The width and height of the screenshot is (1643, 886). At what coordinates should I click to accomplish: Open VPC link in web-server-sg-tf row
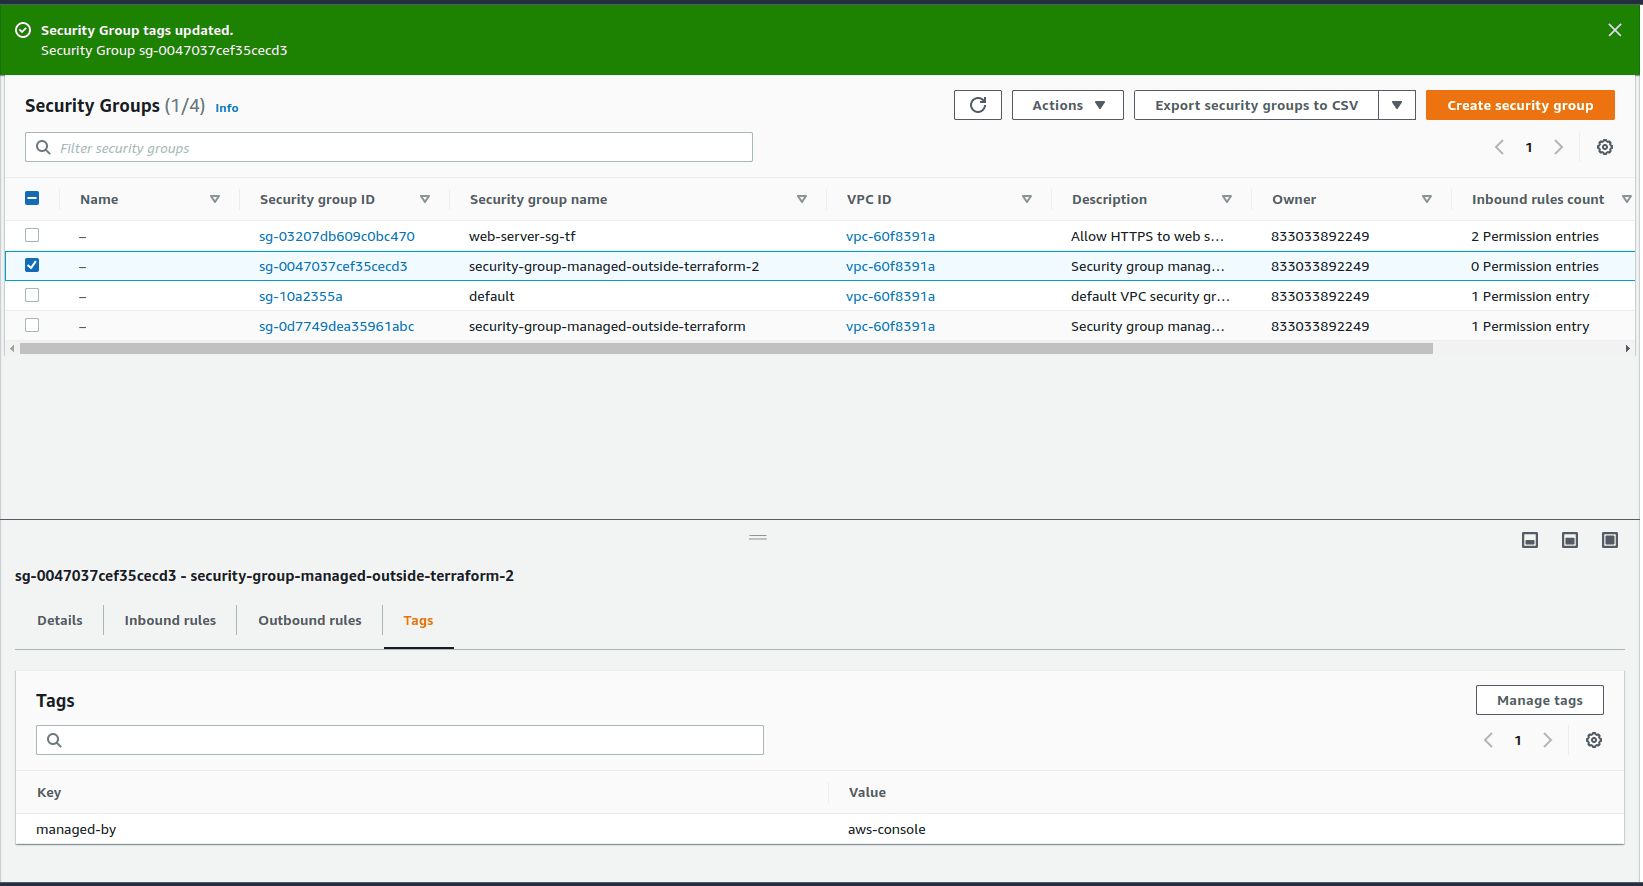click(x=890, y=236)
